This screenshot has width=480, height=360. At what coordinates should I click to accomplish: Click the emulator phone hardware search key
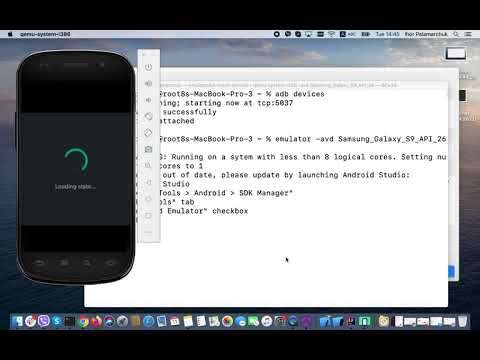click(x=86, y=263)
